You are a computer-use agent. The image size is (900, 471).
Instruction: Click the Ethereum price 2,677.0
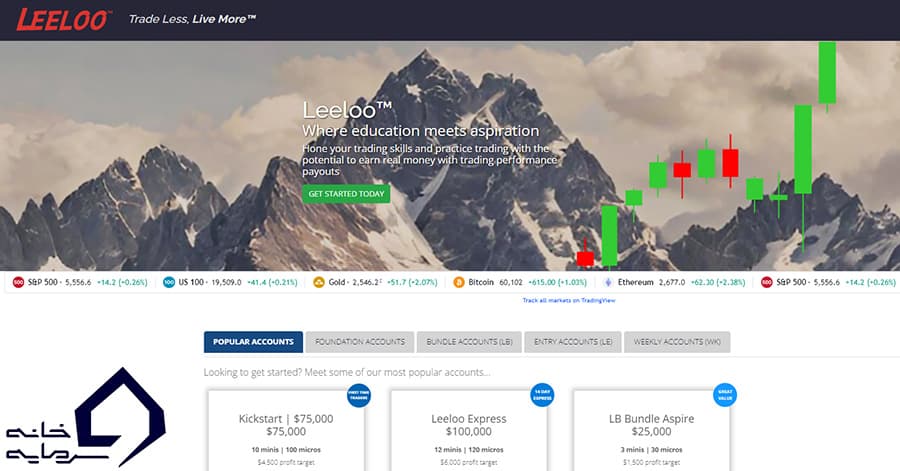pos(672,282)
